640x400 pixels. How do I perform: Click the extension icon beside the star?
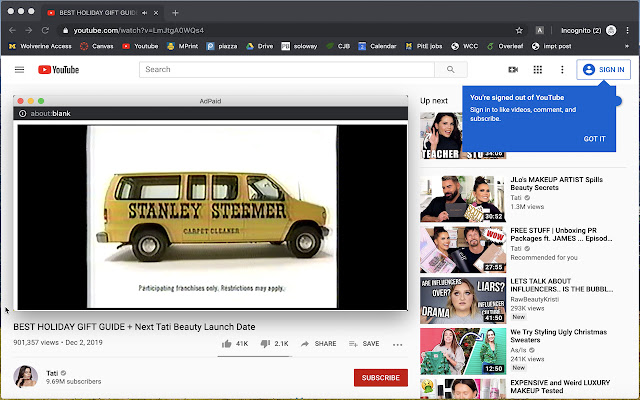click(x=540, y=30)
